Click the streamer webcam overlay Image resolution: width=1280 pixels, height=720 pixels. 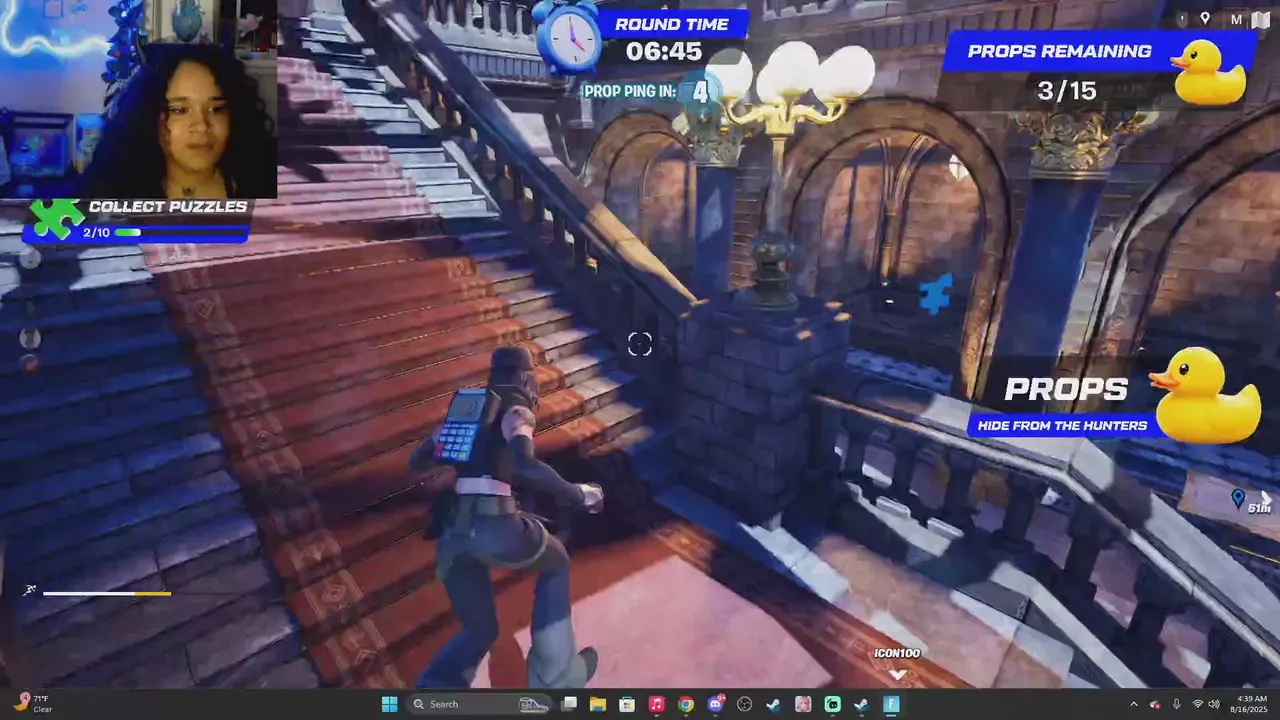[x=138, y=99]
